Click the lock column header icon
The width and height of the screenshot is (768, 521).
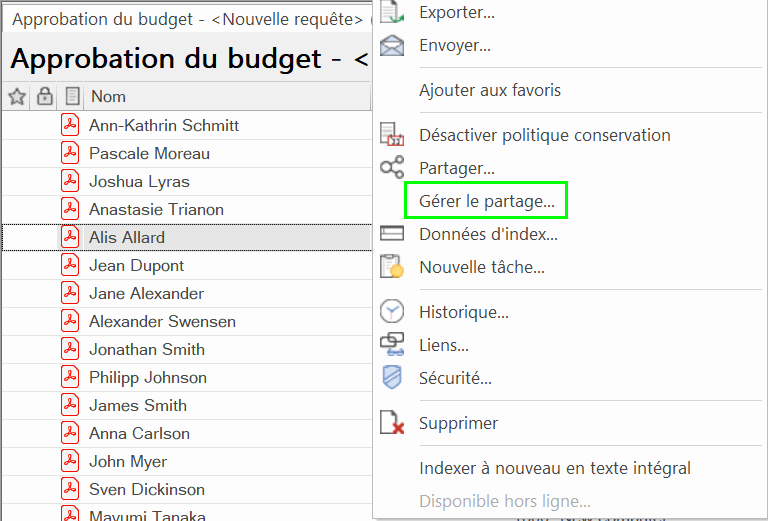tap(45, 96)
